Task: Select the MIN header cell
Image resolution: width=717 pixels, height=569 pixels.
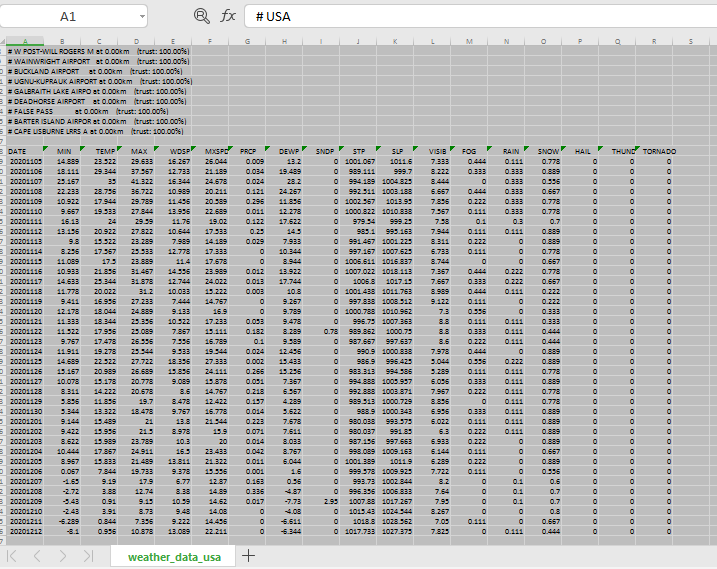Action: 62,151
